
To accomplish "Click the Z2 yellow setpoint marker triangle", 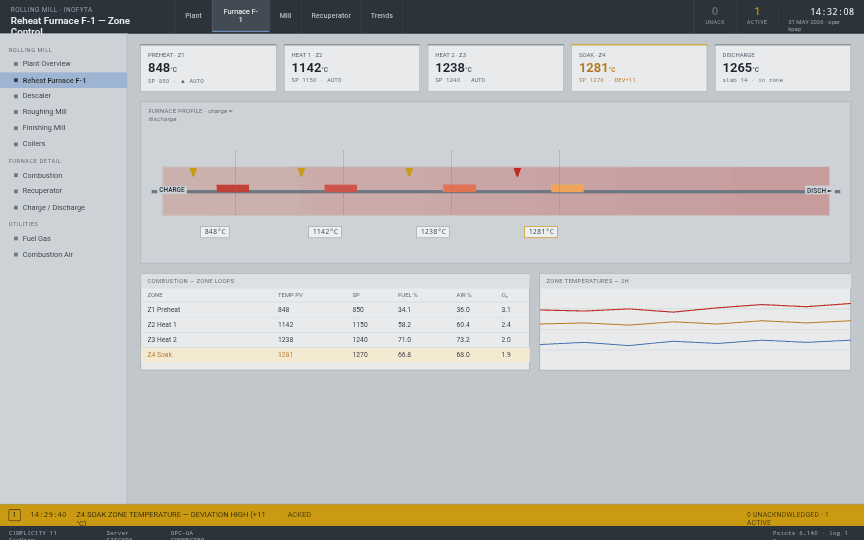I will coord(301,172).
